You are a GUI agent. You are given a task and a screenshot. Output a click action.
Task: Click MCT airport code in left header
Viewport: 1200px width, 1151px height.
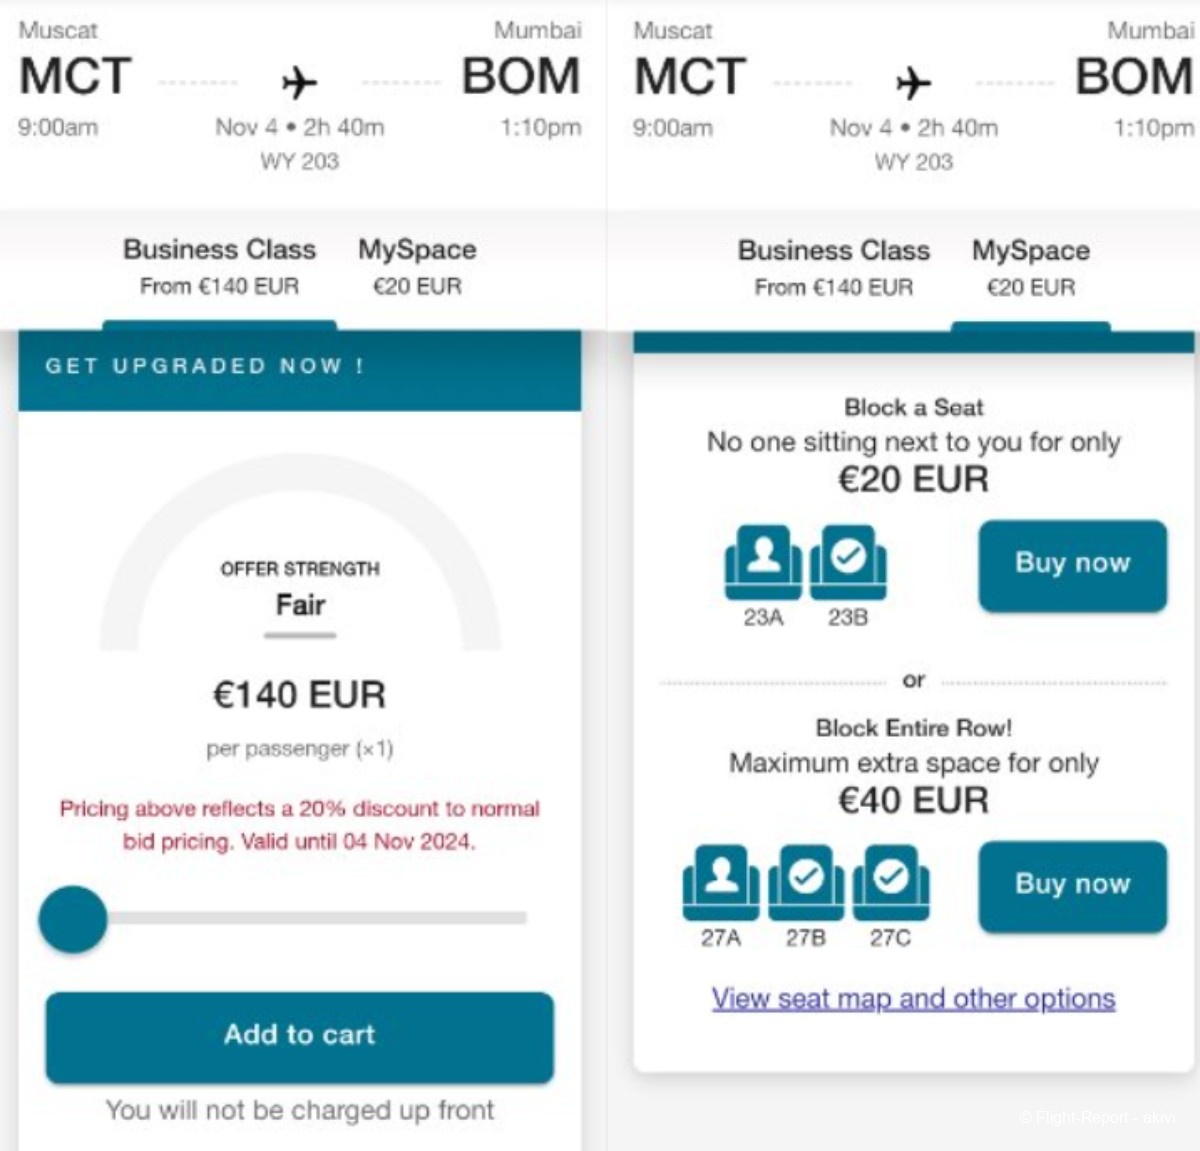(x=75, y=77)
